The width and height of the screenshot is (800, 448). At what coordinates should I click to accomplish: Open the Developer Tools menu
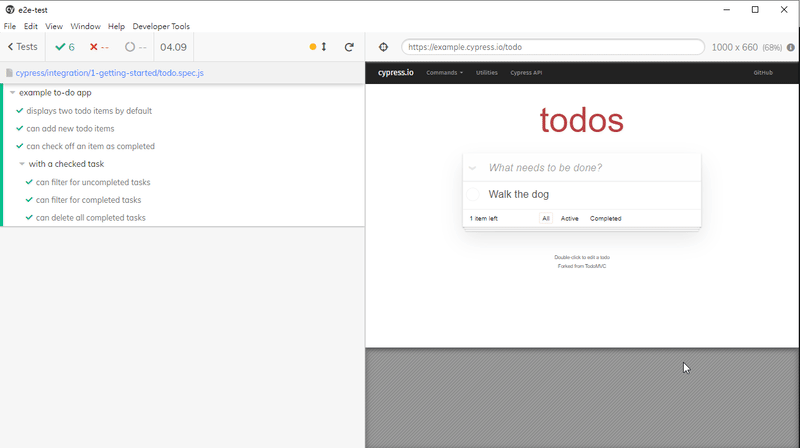(x=161, y=26)
